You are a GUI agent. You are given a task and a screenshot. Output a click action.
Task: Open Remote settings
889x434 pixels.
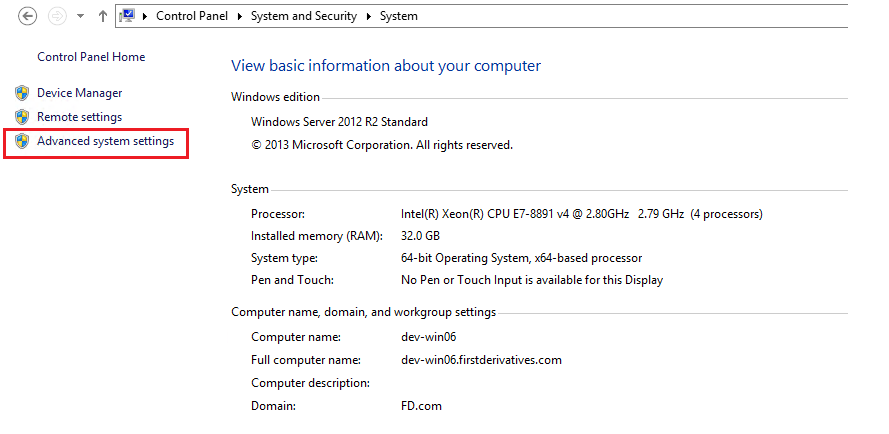[x=79, y=117]
